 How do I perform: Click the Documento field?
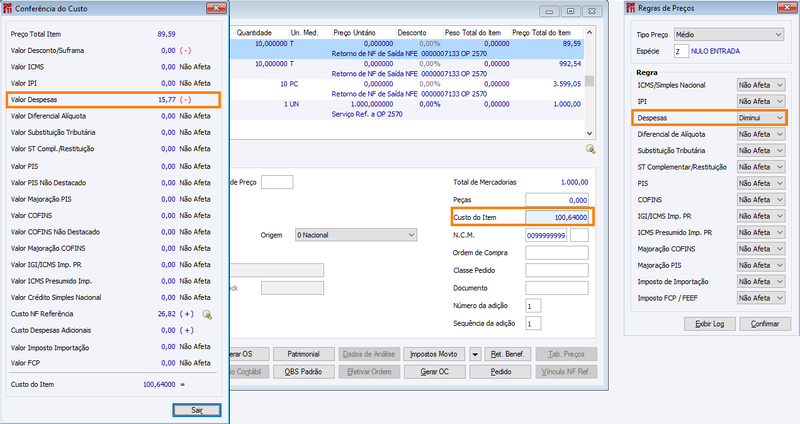pyautogui.click(x=557, y=288)
